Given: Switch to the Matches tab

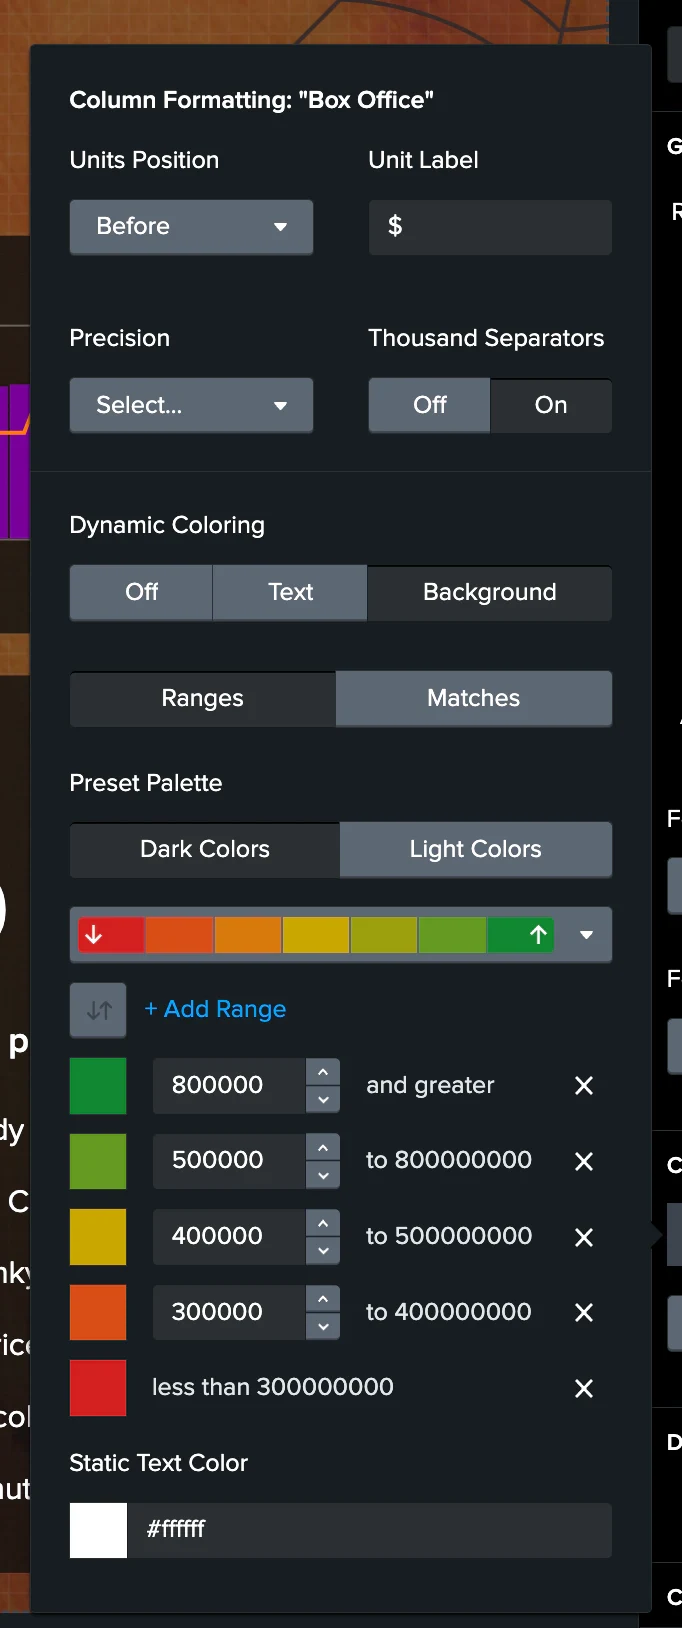Looking at the screenshot, I should click(x=473, y=698).
